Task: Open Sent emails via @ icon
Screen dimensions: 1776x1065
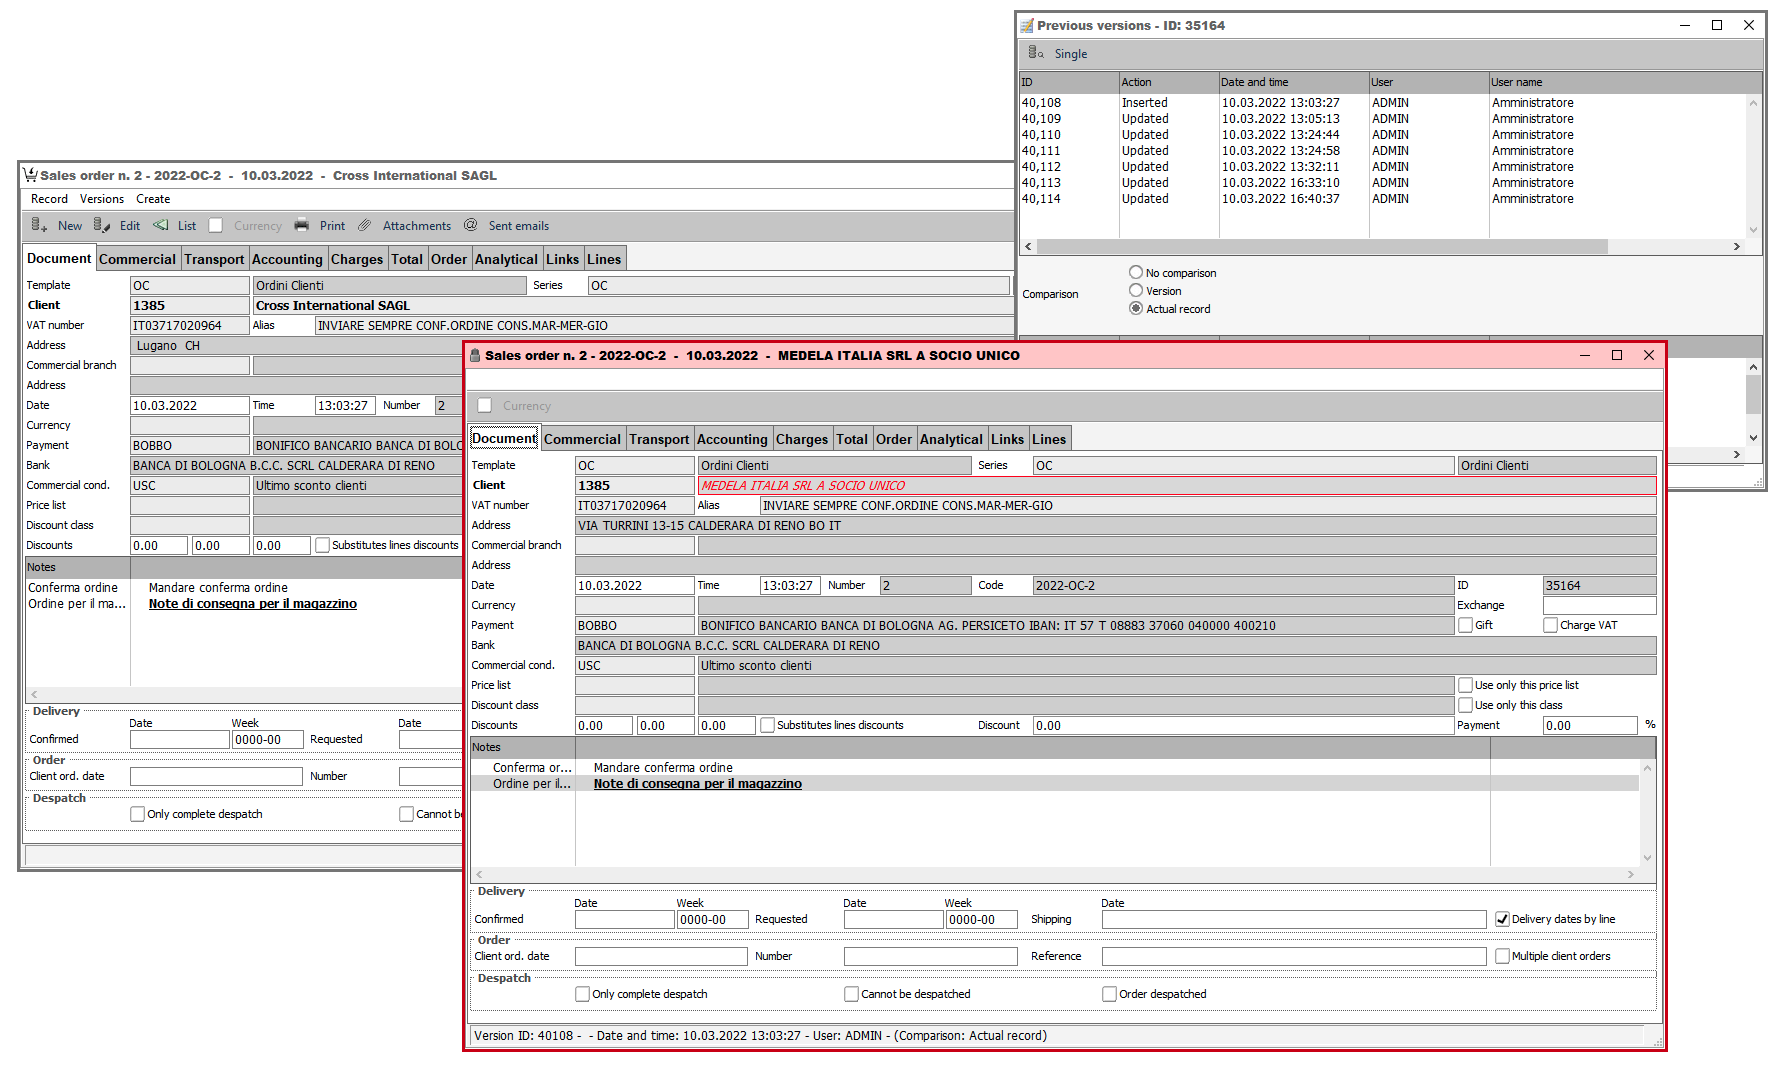Action: pos(471,225)
